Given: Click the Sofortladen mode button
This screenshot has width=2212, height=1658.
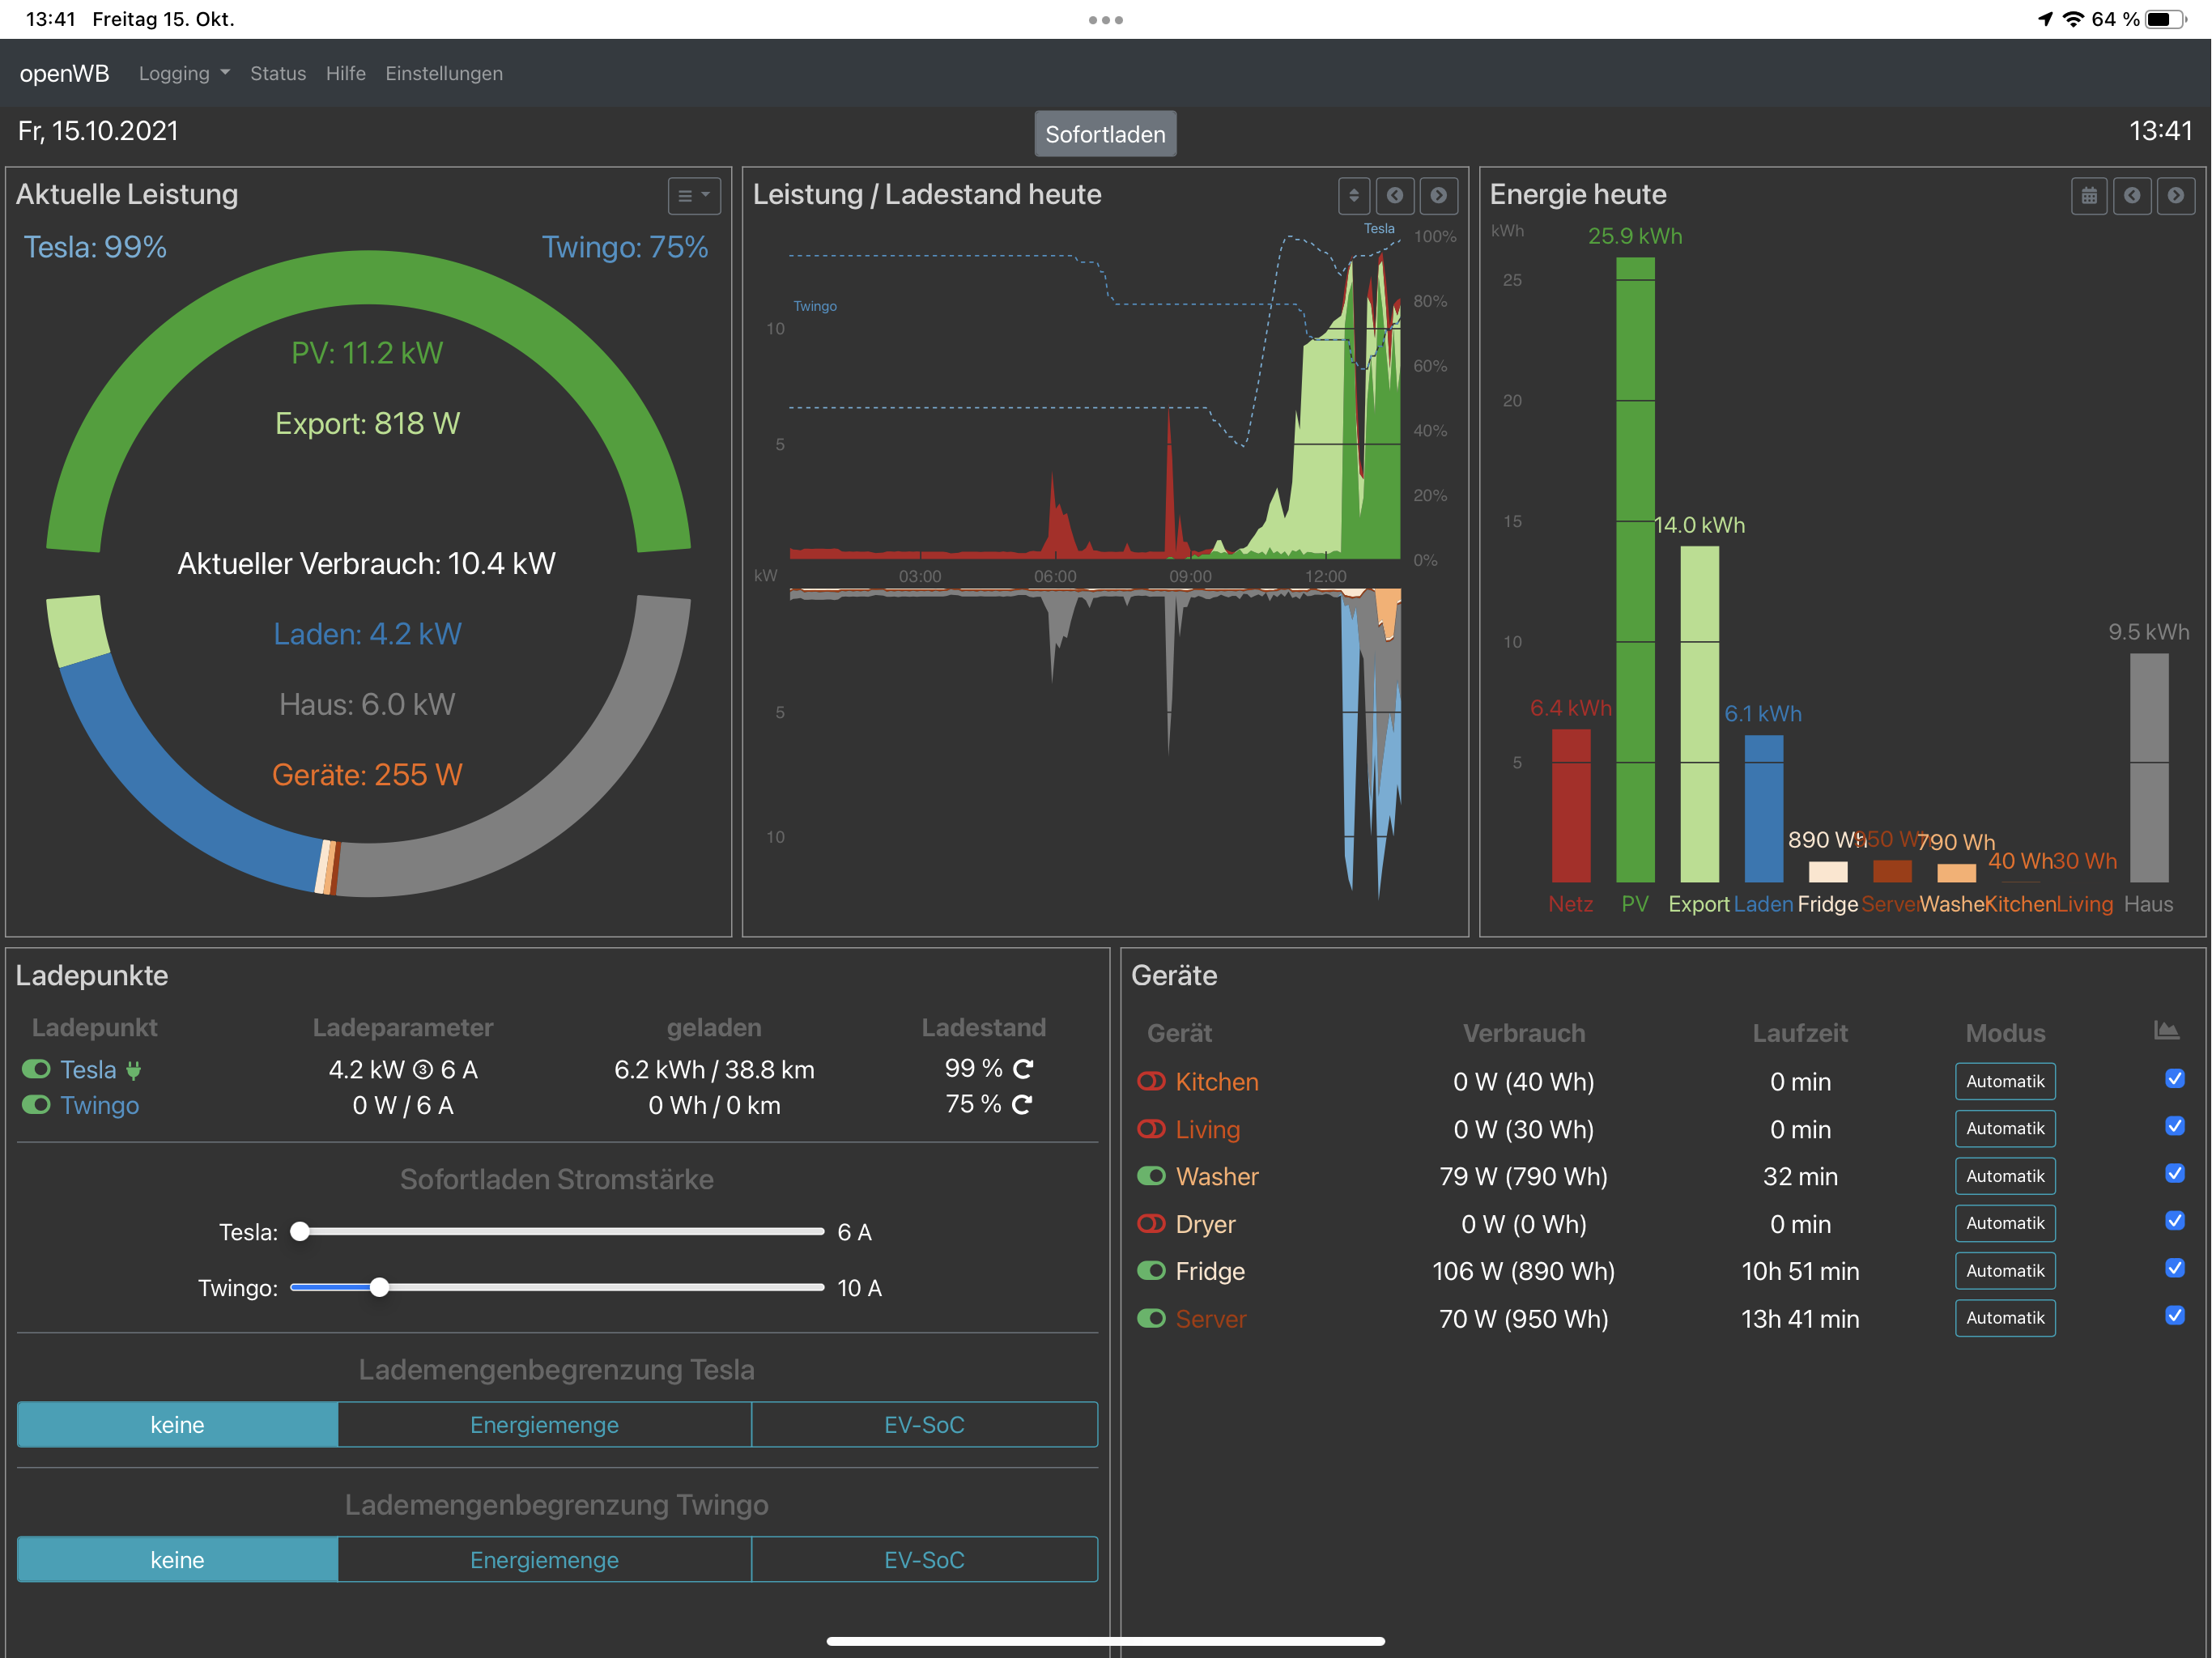Looking at the screenshot, I should (x=1104, y=135).
